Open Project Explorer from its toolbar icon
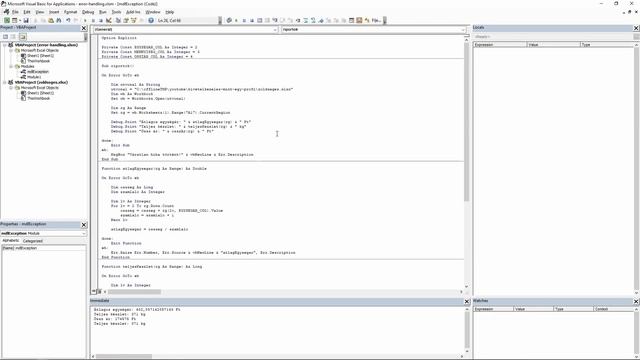Screen dimensions: 640x360 [118, 20]
